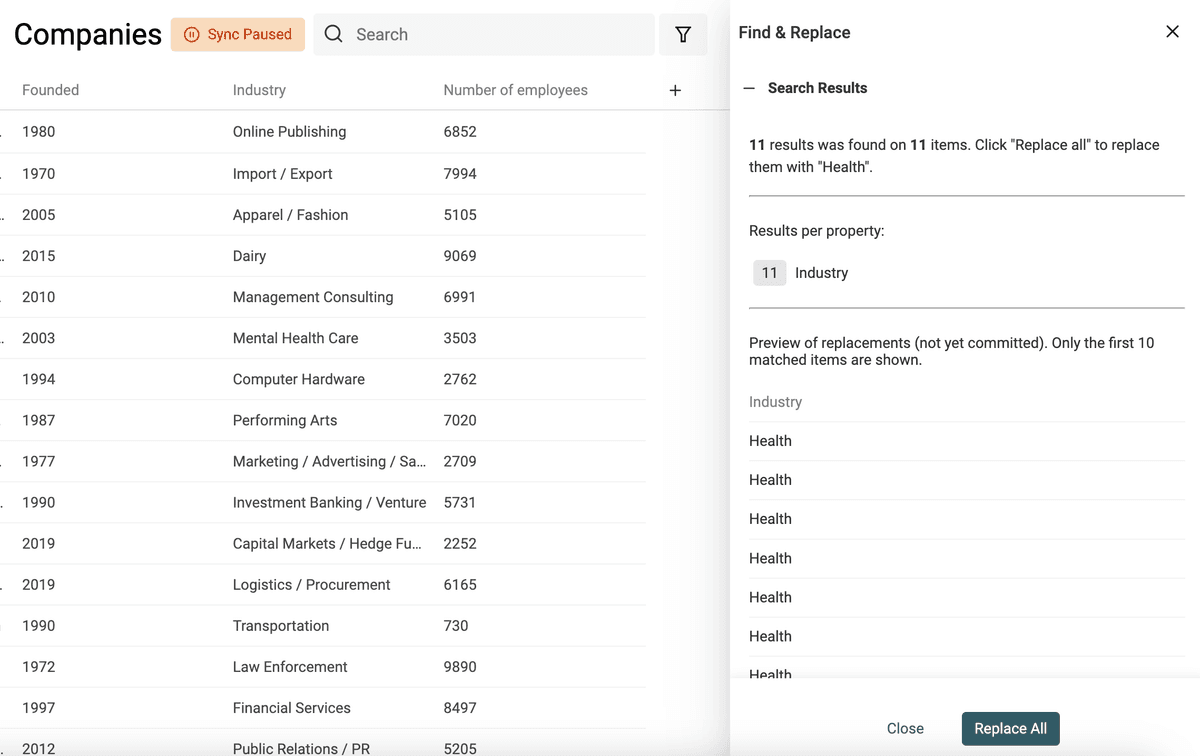1200x756 pixels.
Task: Click employee count 8497
Action: (460, 707)
